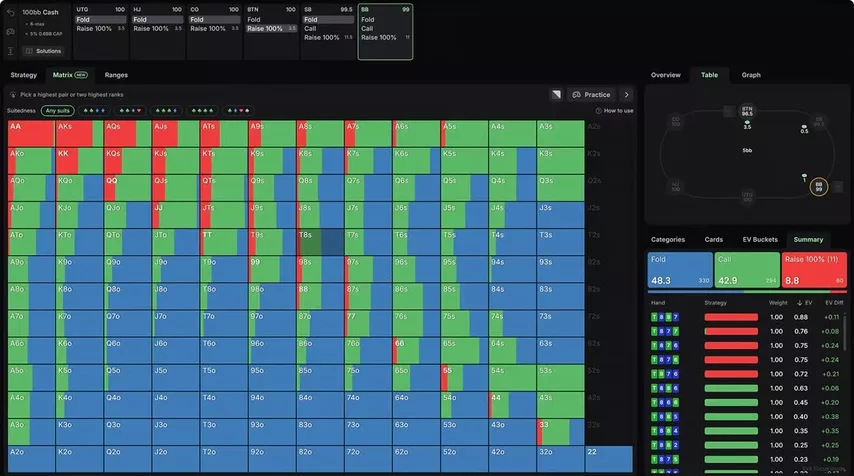
Task: Select the T8s cell in matrix
Action: point(320,242)
